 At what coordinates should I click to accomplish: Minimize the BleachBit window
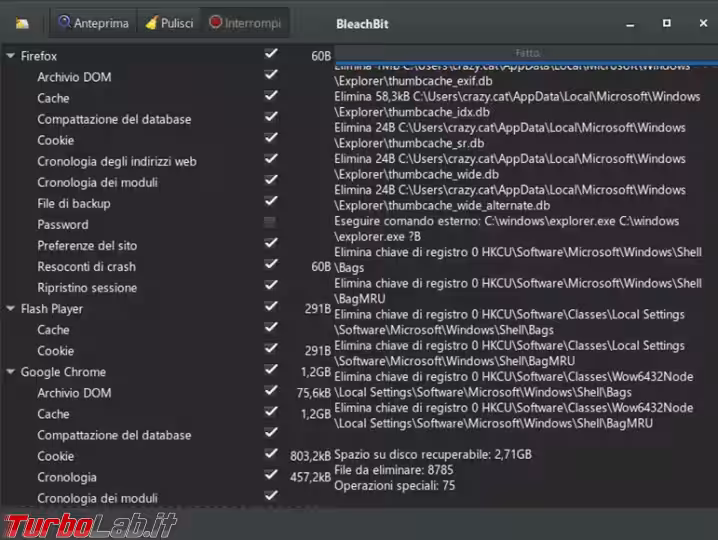(x=631, y=23)
